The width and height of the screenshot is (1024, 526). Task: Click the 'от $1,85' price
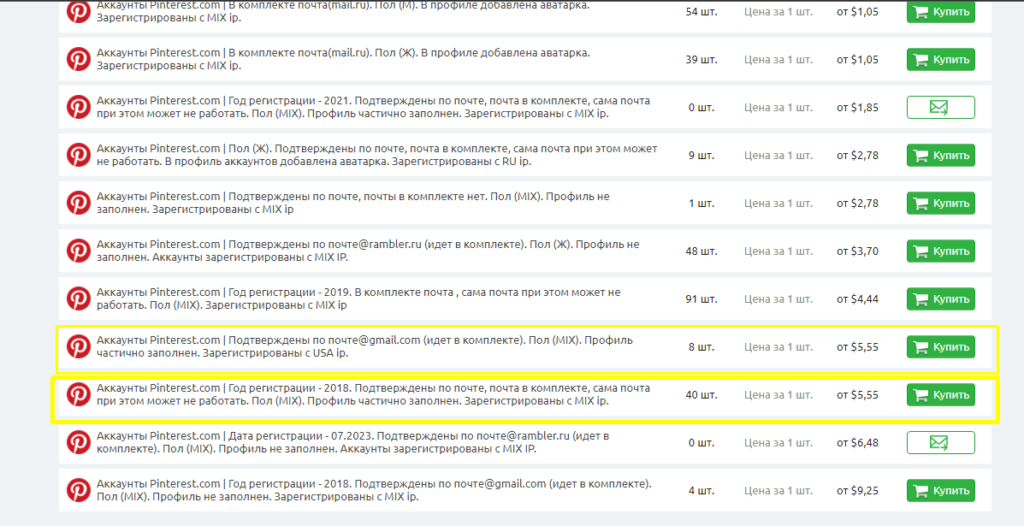click(857, 107)
